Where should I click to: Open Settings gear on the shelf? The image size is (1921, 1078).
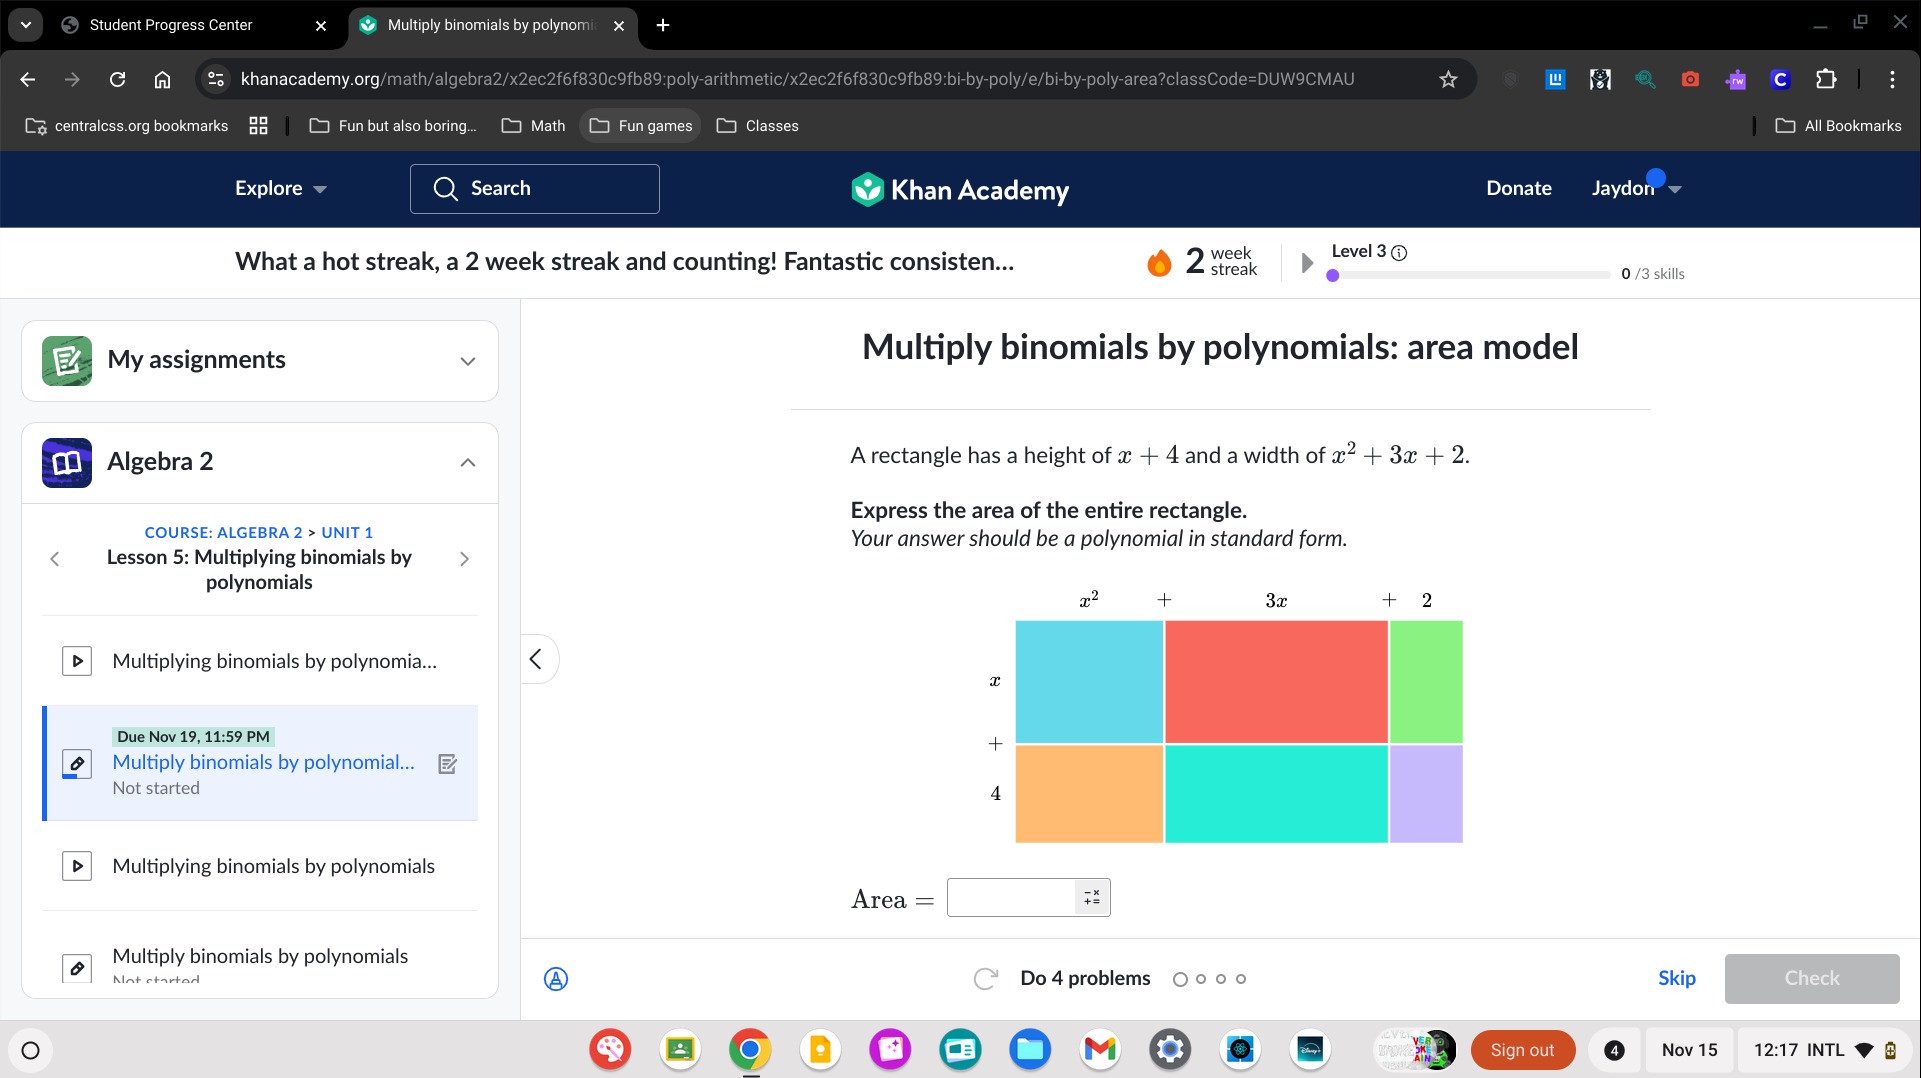click(1170, 1049)
